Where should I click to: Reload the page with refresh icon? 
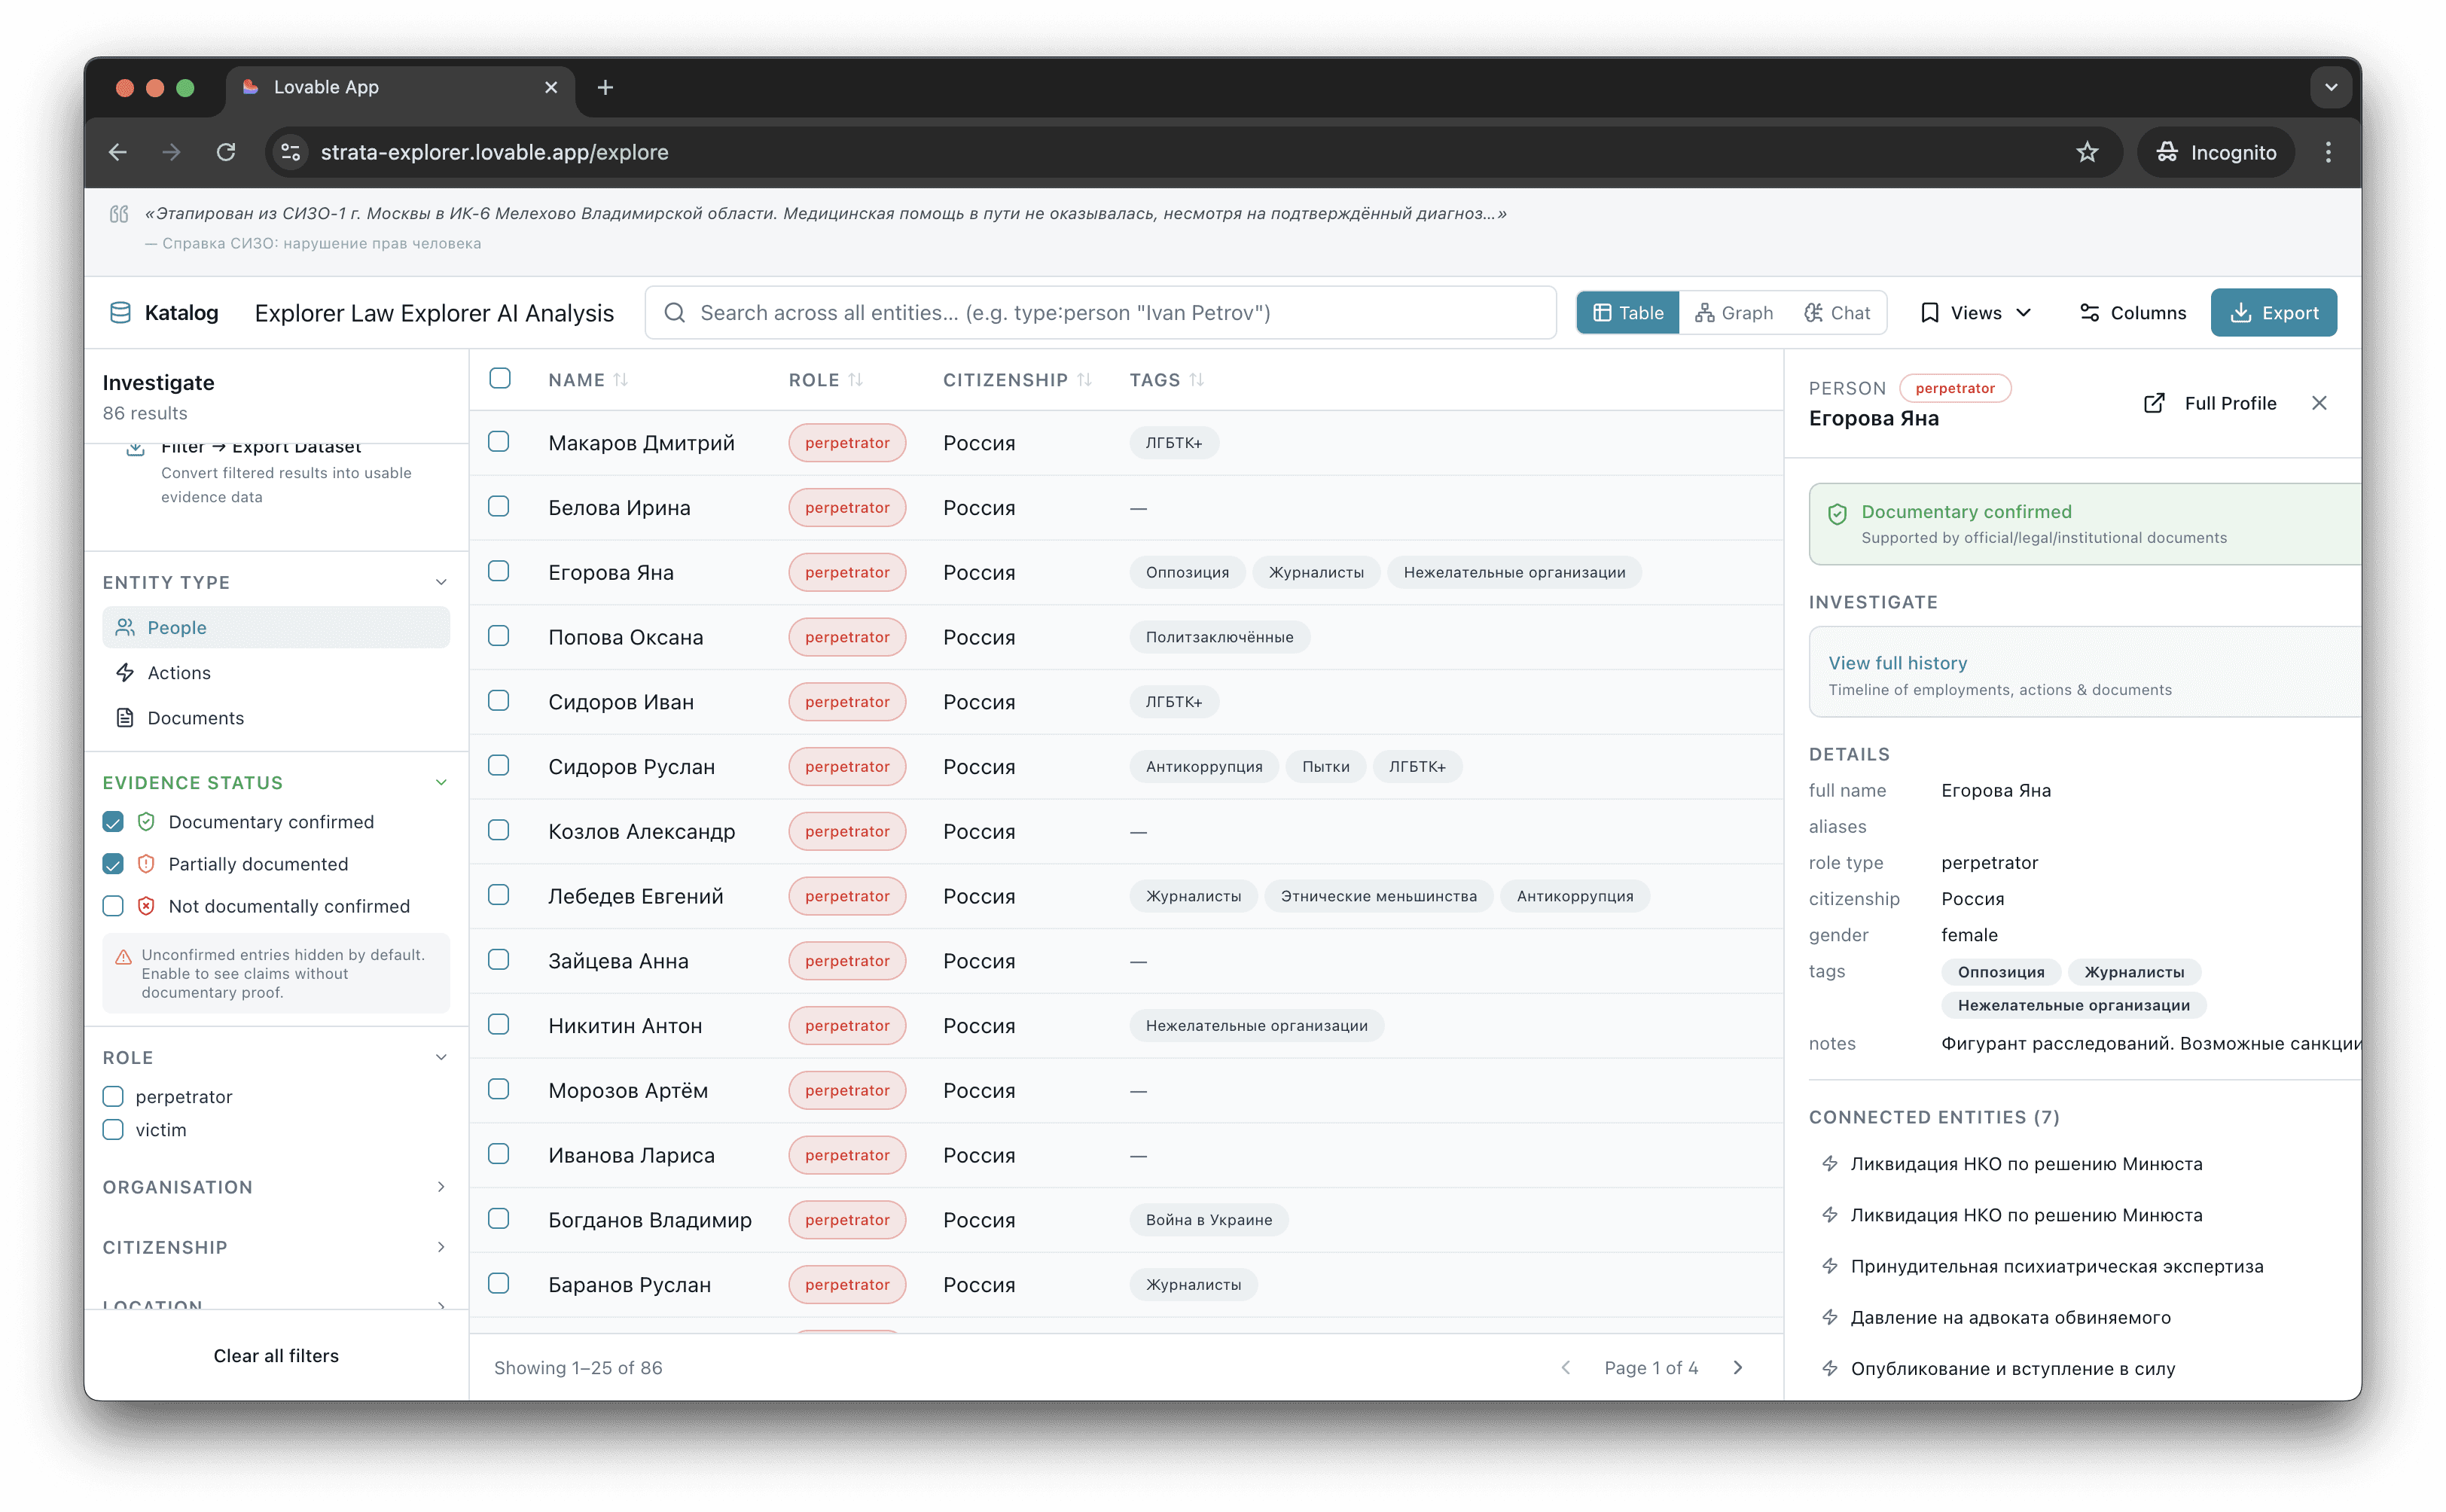pyautogui.click(x=226, y=152)
